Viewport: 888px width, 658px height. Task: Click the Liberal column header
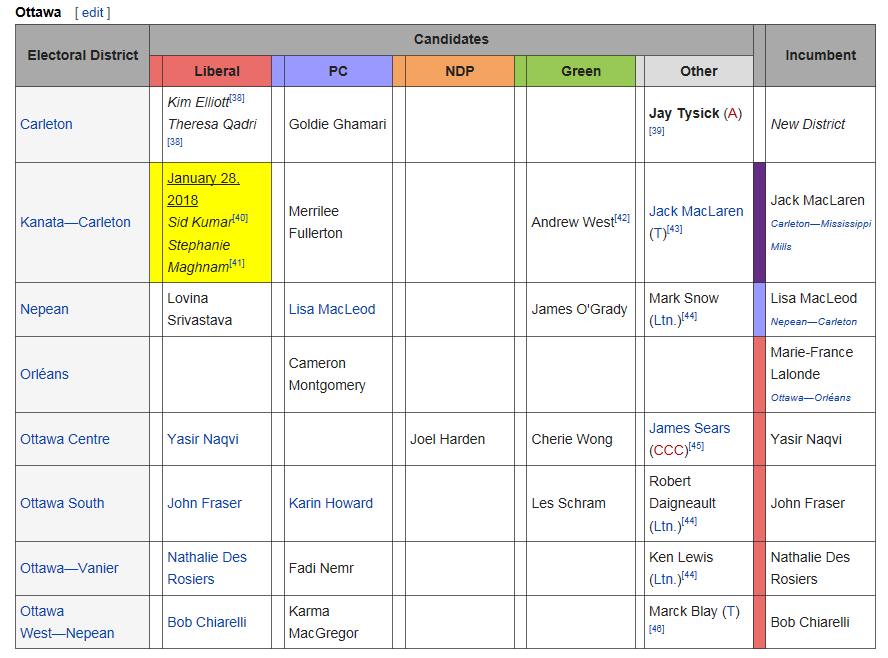pyautogui.click(x=217, y=71)
